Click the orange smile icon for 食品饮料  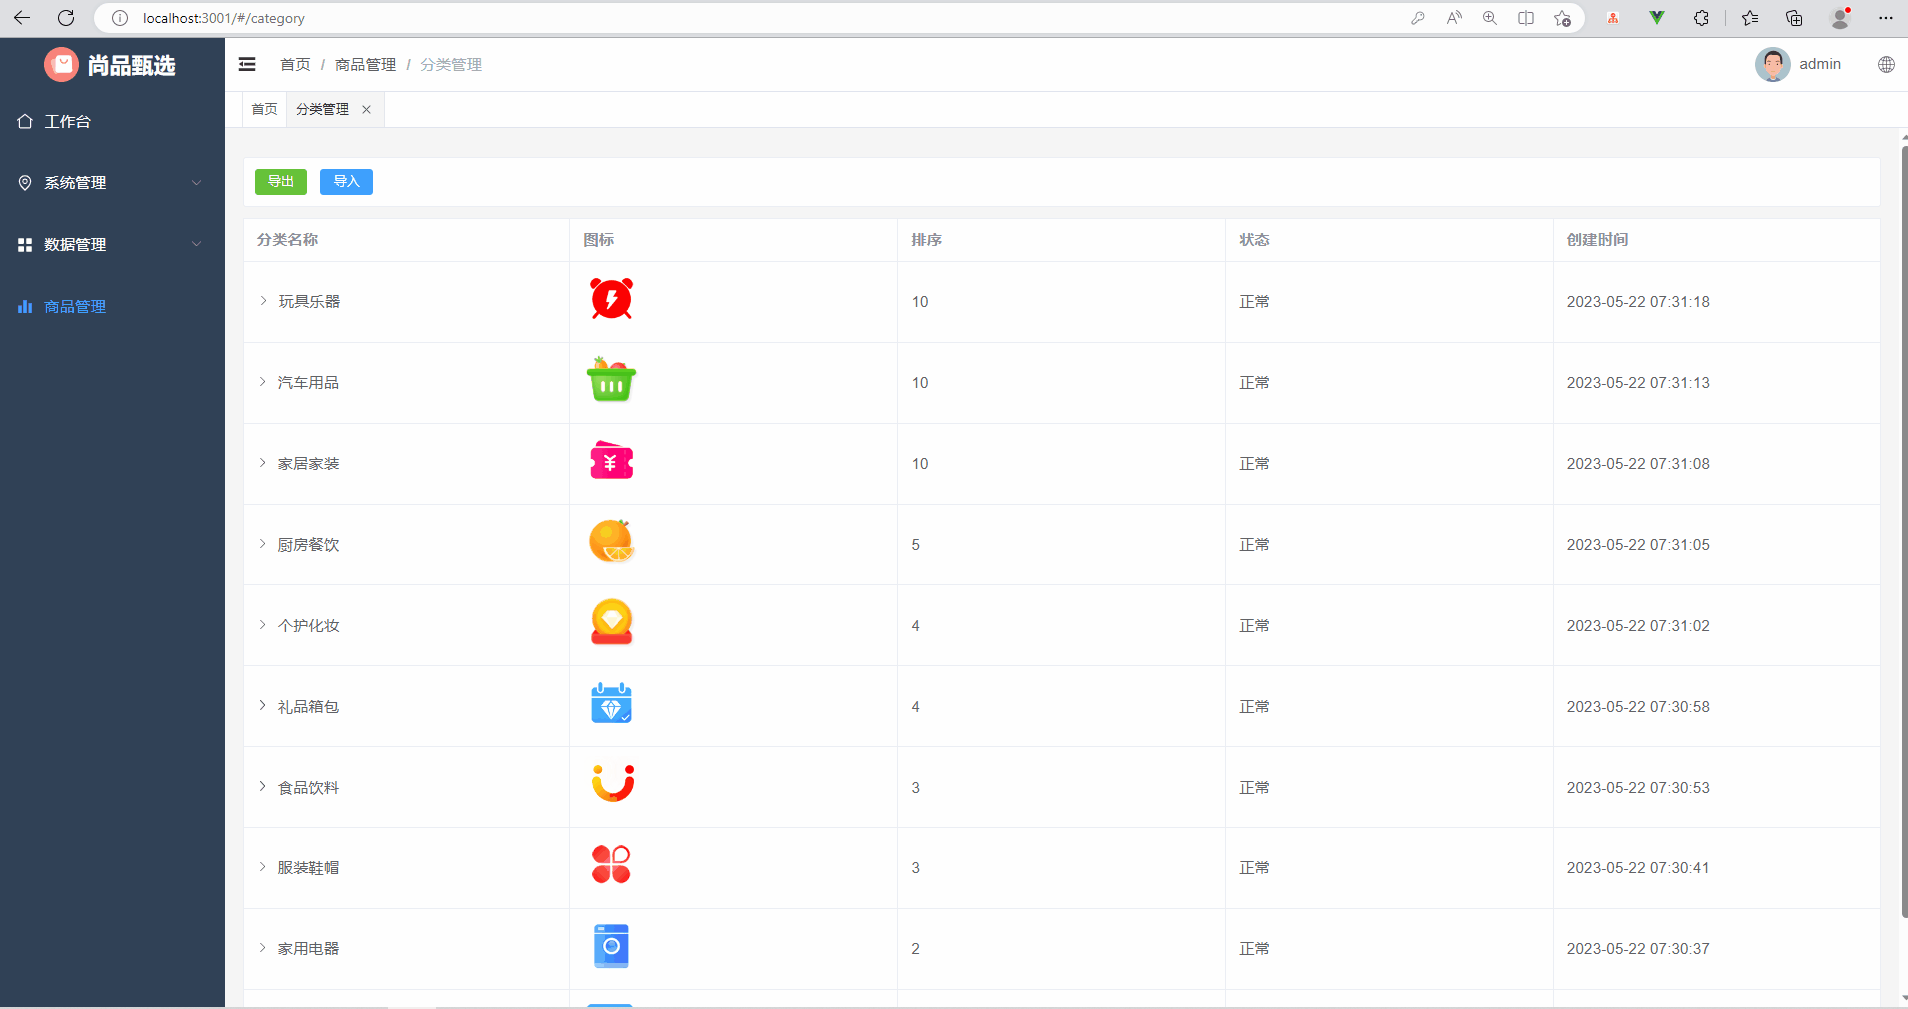point(613,783)
